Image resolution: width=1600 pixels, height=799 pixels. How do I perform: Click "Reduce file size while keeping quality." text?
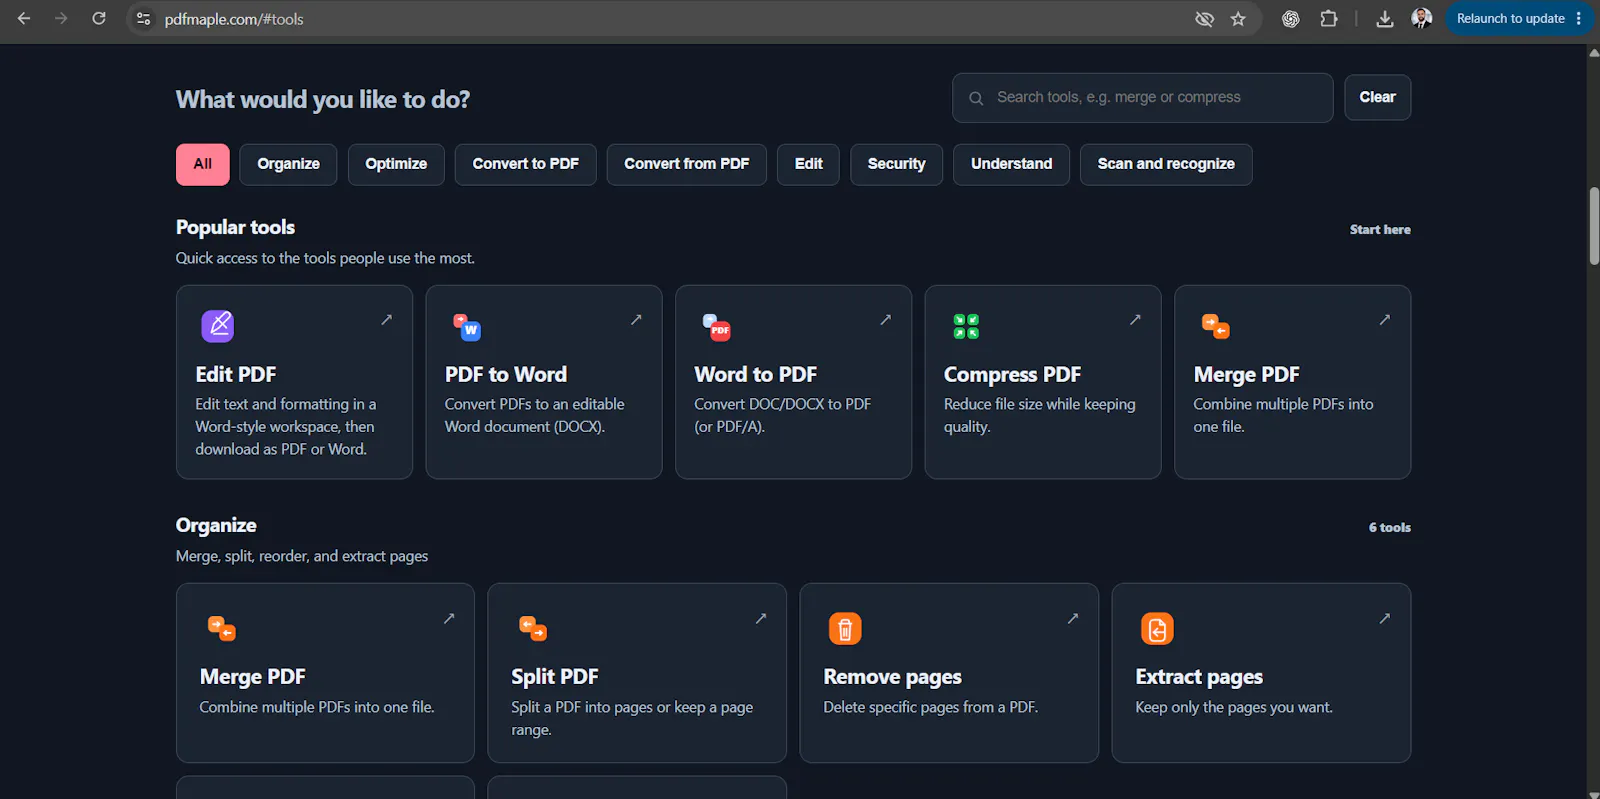point(1039,415)
